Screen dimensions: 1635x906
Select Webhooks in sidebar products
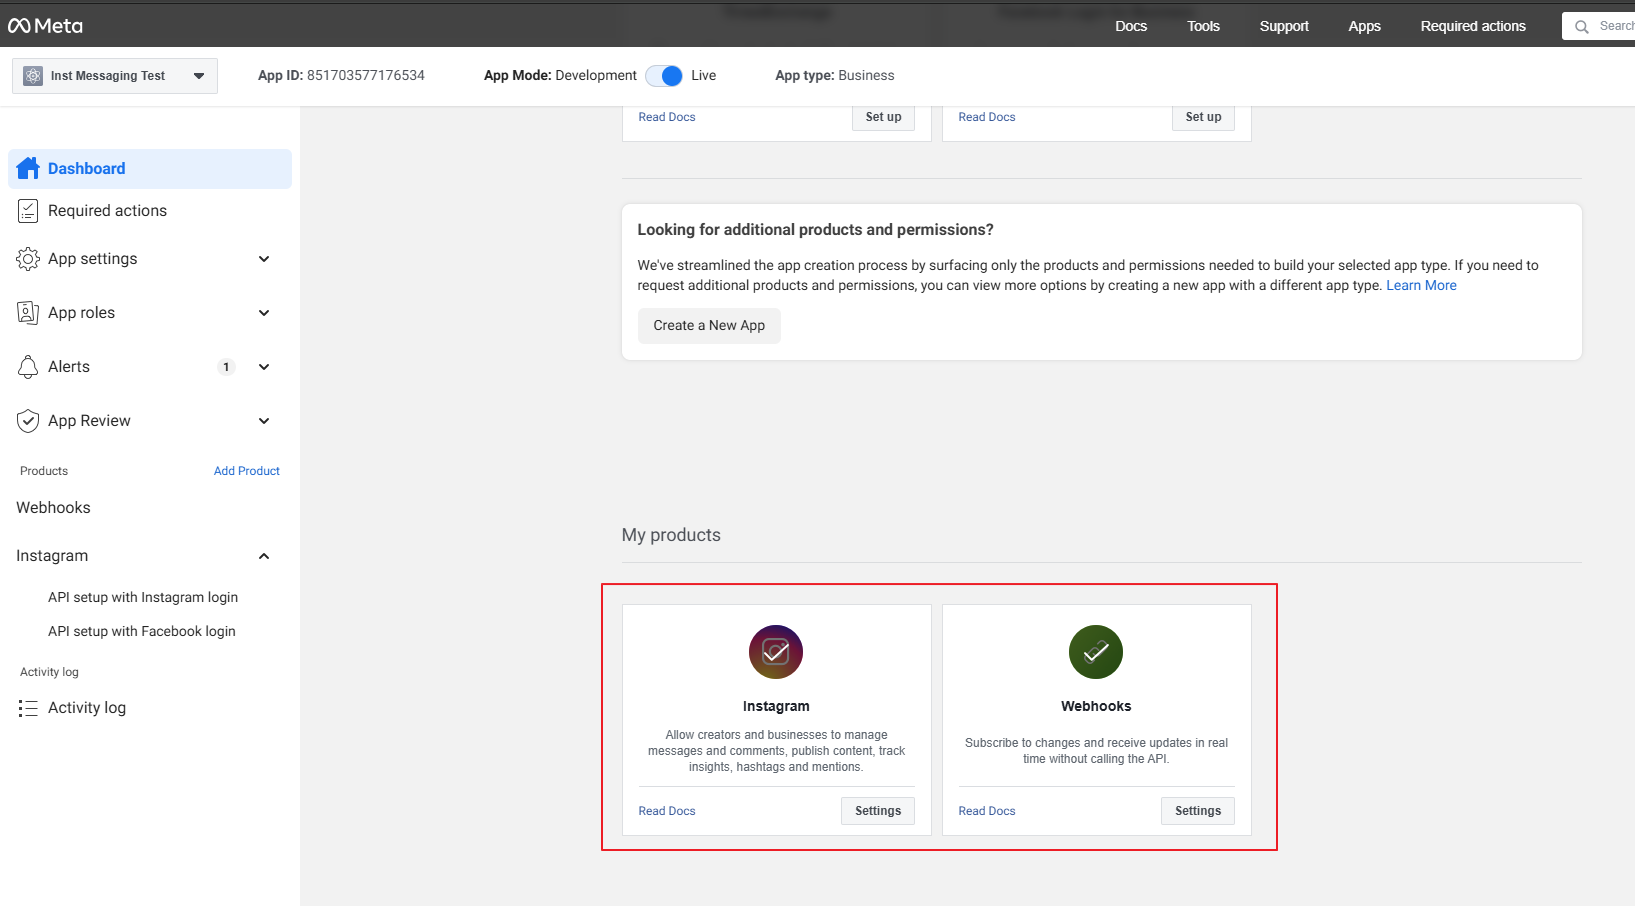click(x=53, y=508)
